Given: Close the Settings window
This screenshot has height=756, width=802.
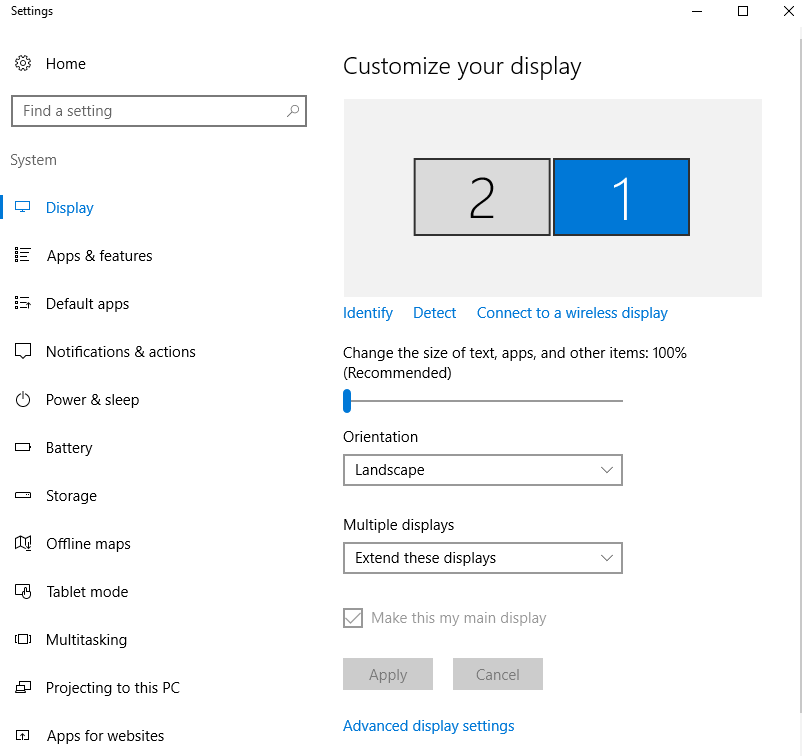Looking at the screenshot, I should coord(789,11).
